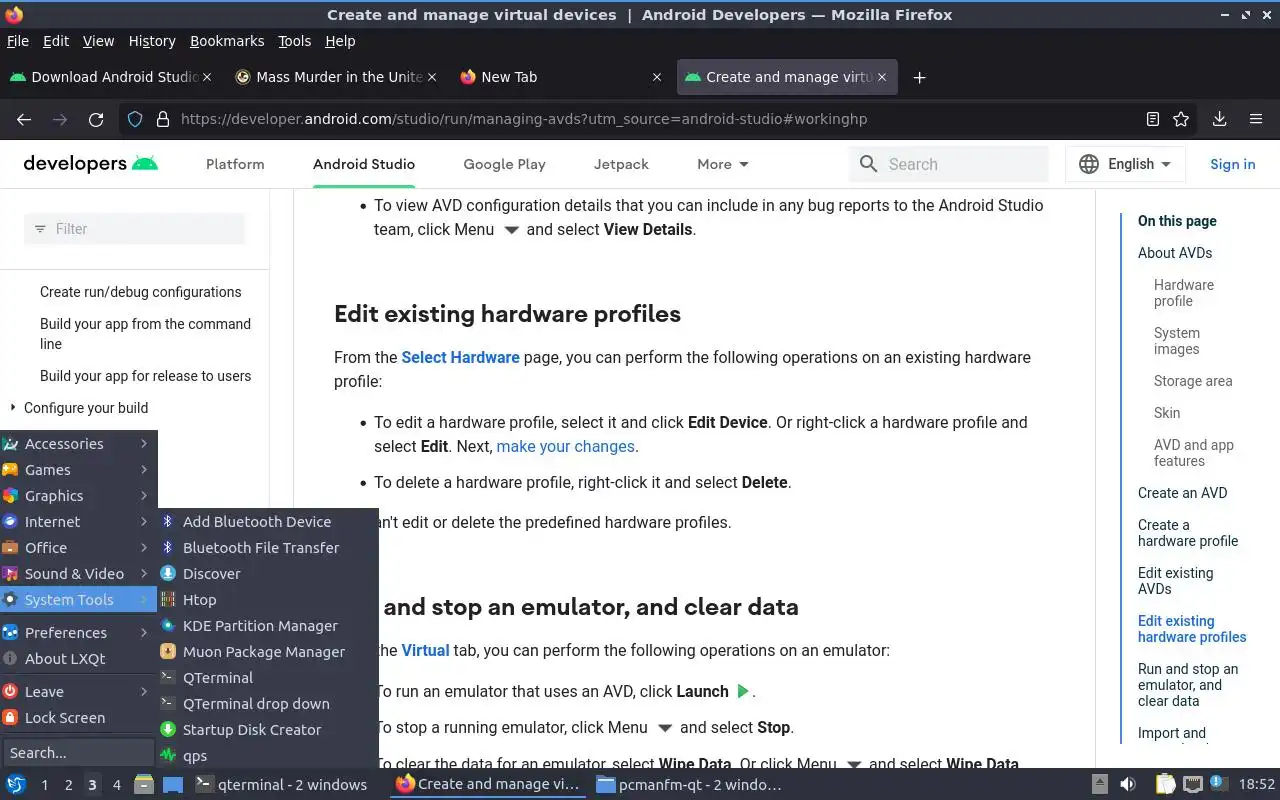The width and height of the screenshot is (1280, 800).
Task: Click the Firefox back arrow button
Action: (x=24, y=119)
